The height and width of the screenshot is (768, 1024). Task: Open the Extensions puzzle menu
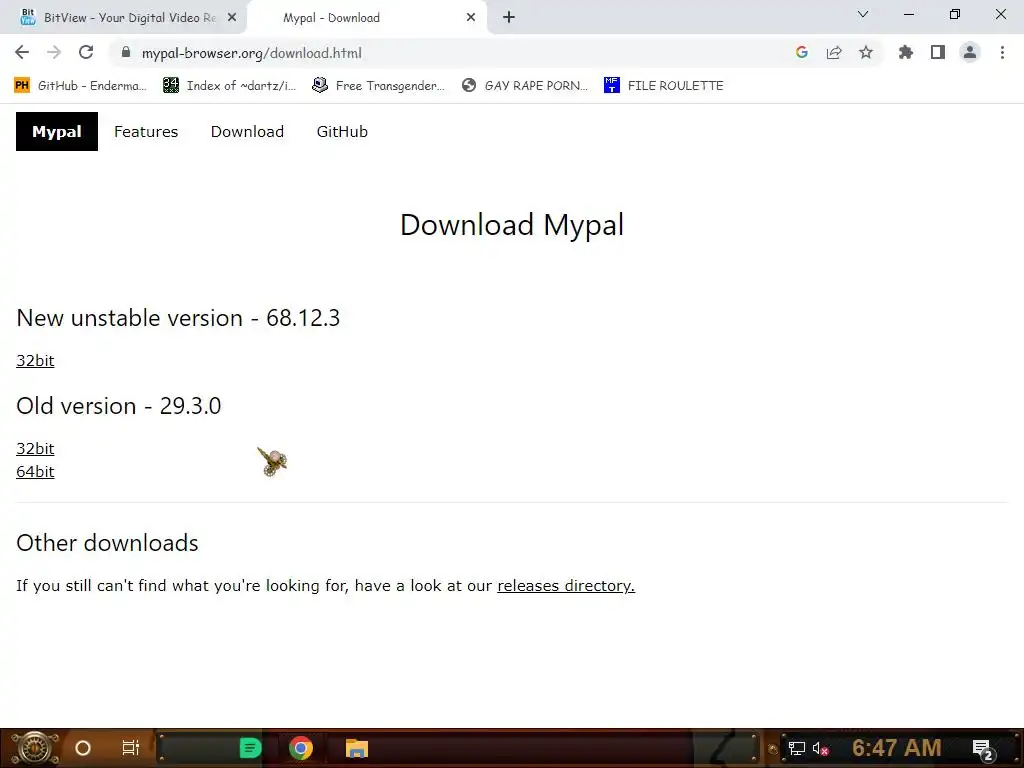[906, 52]
